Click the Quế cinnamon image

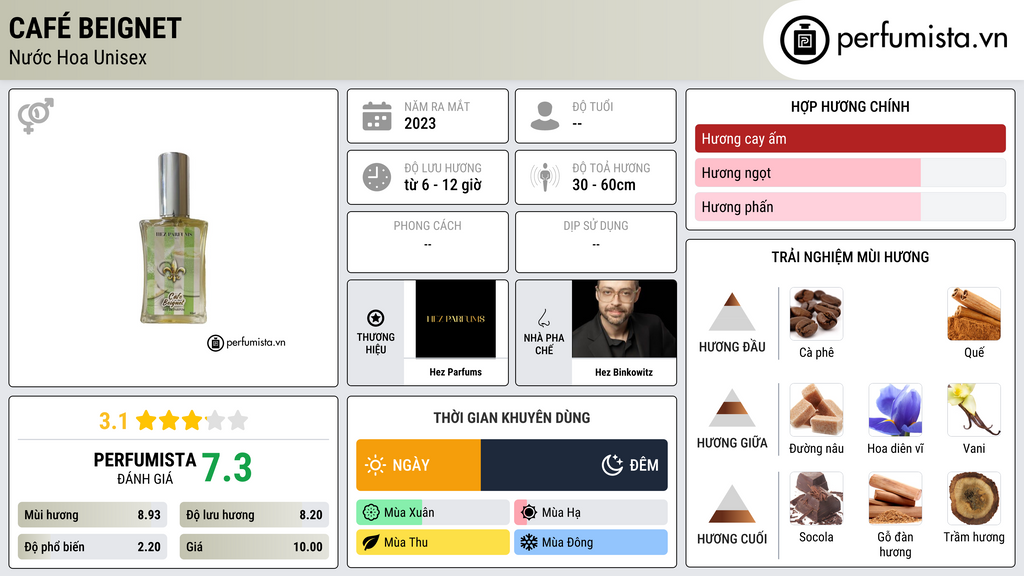click(x=974, y=314)
